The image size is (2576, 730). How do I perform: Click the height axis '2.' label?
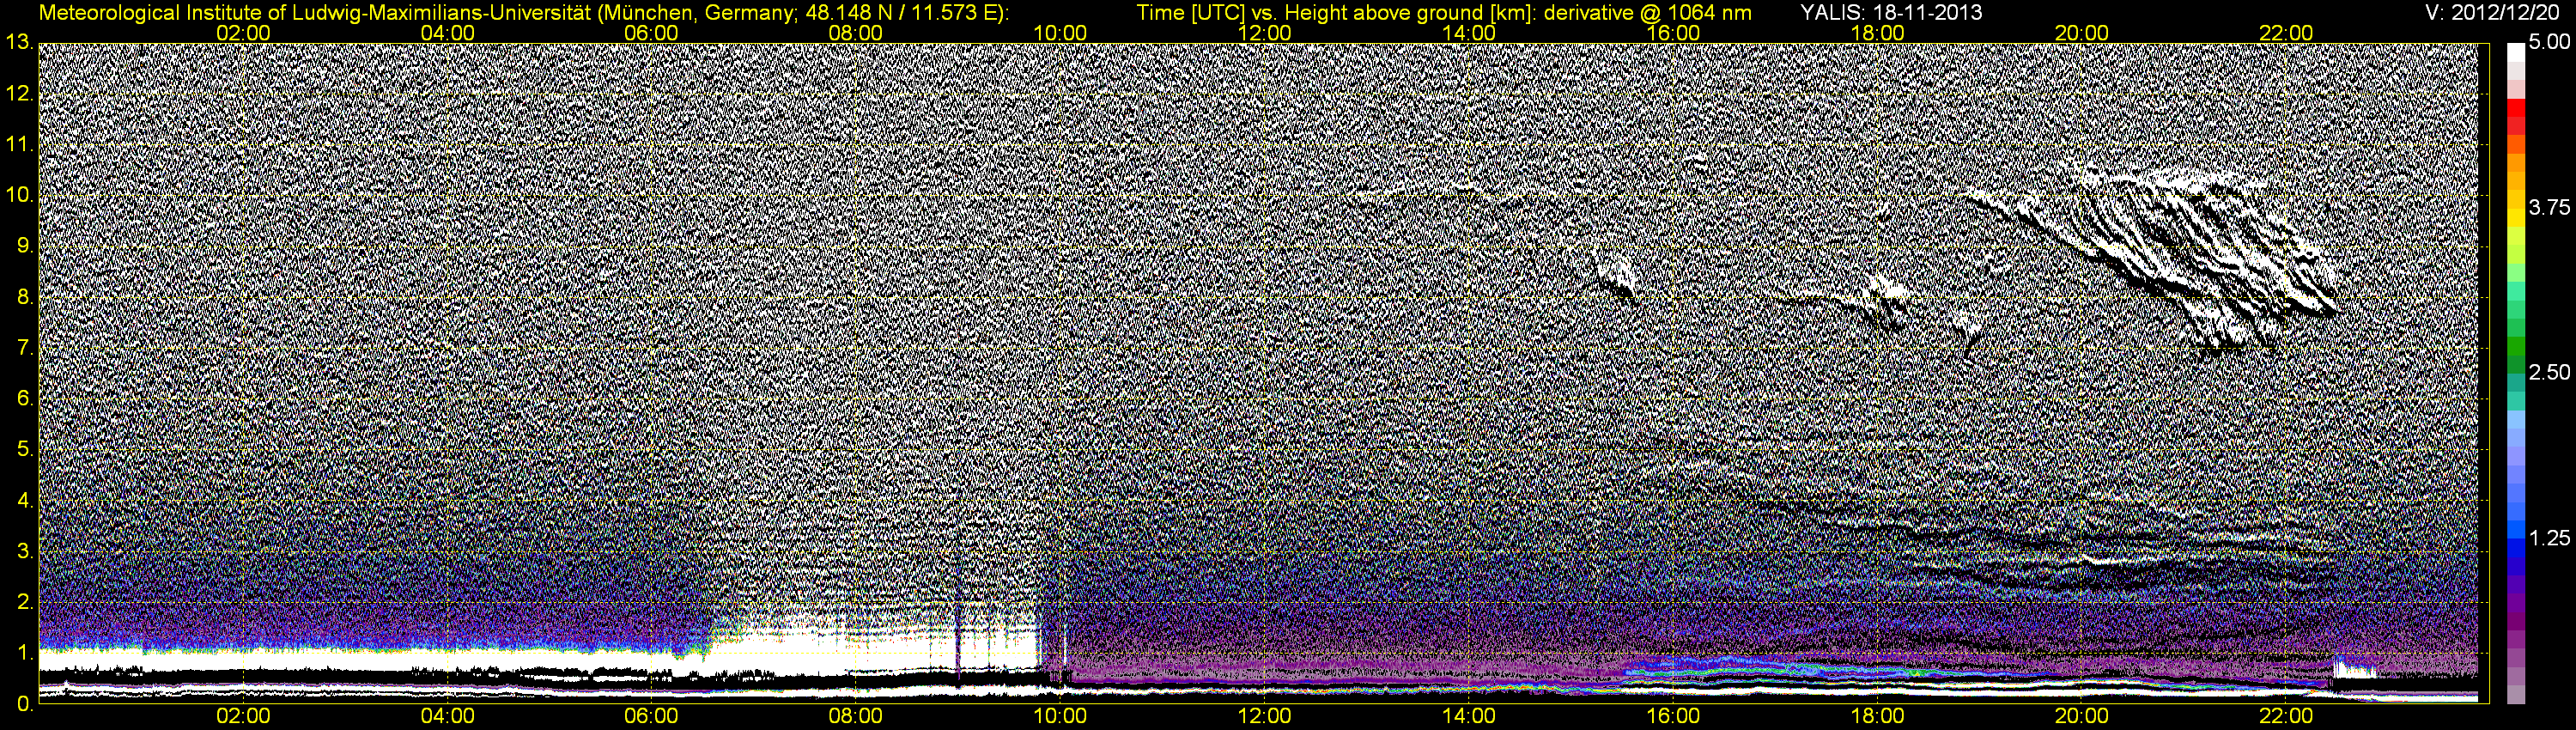pyautogui.click(x=24, y=603)
